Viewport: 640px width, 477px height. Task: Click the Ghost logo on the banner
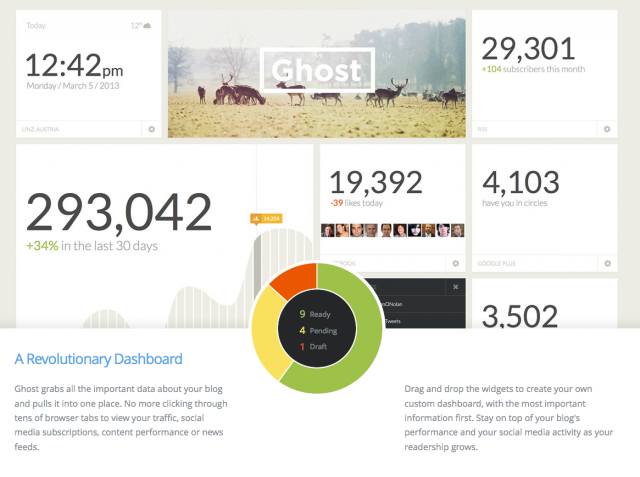(317, 70)
